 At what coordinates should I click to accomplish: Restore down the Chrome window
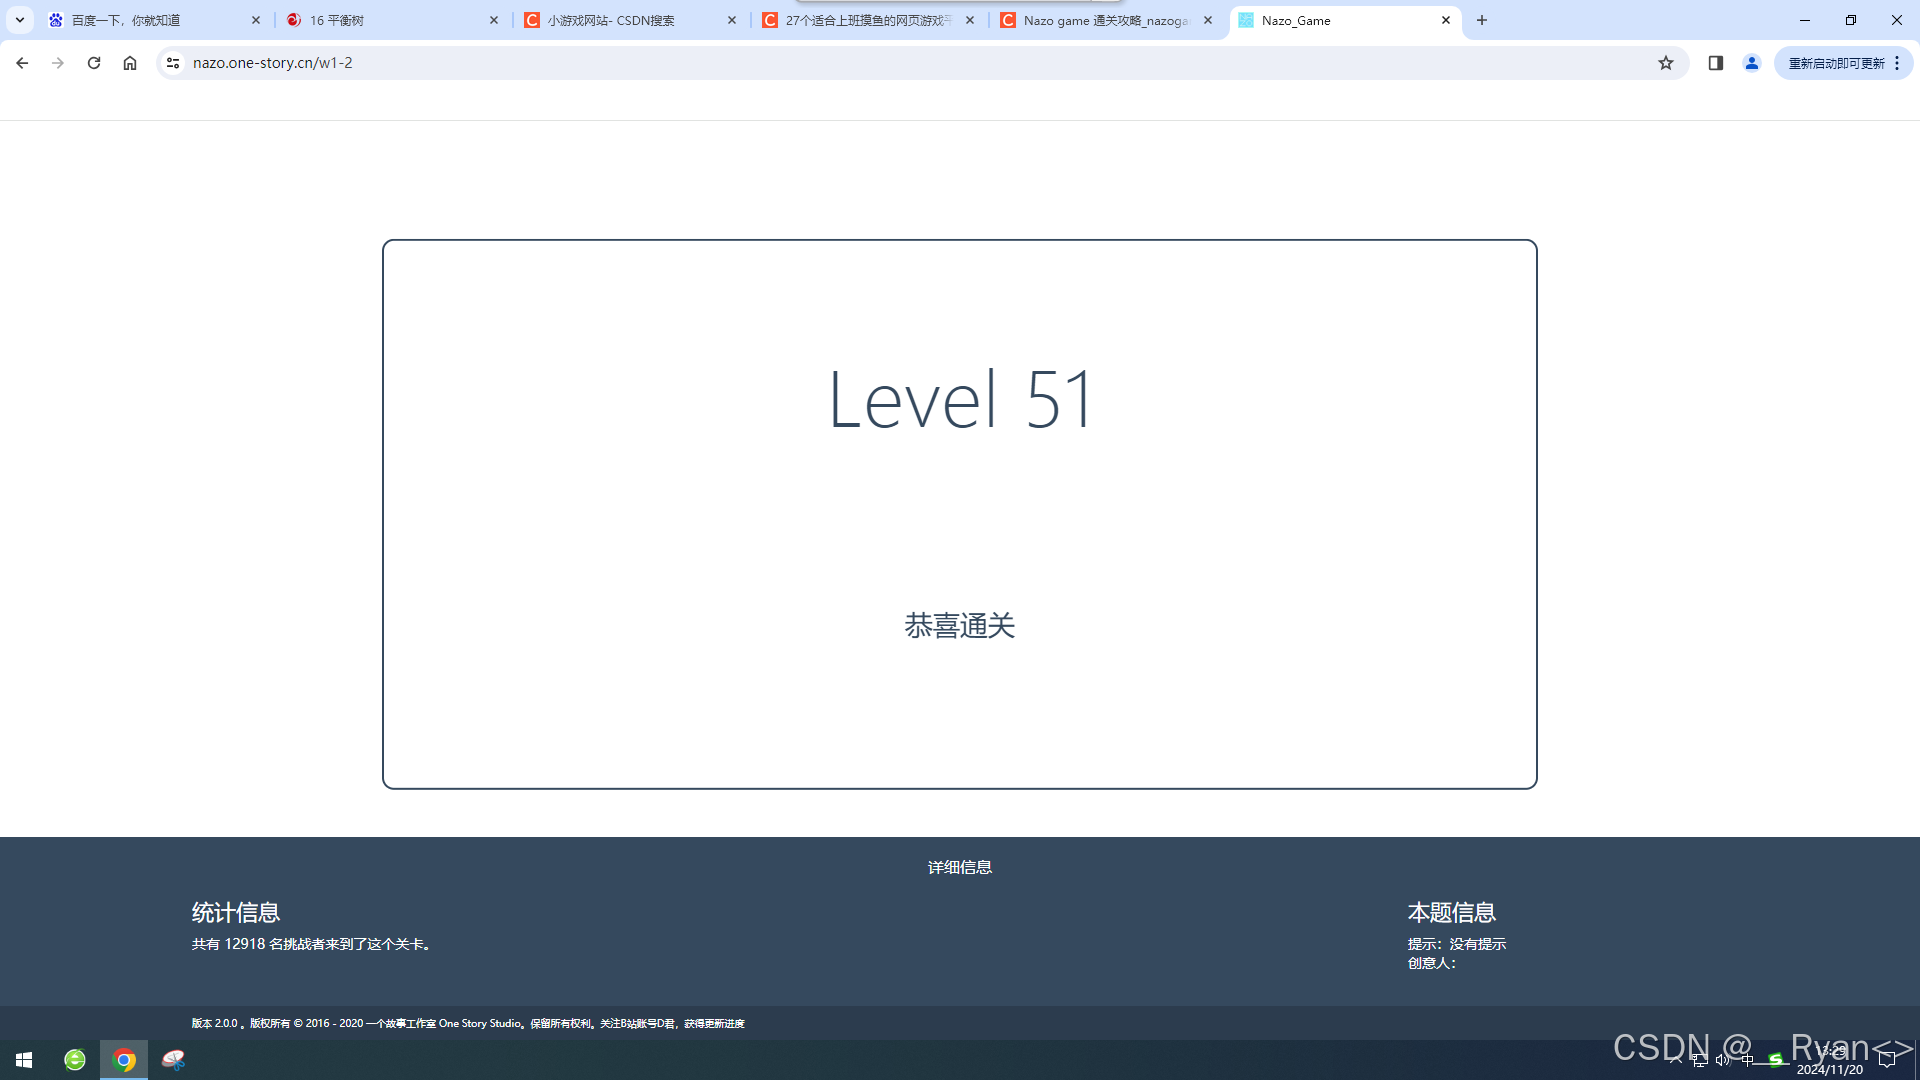pyautogui.click(x=1851, y=20)
